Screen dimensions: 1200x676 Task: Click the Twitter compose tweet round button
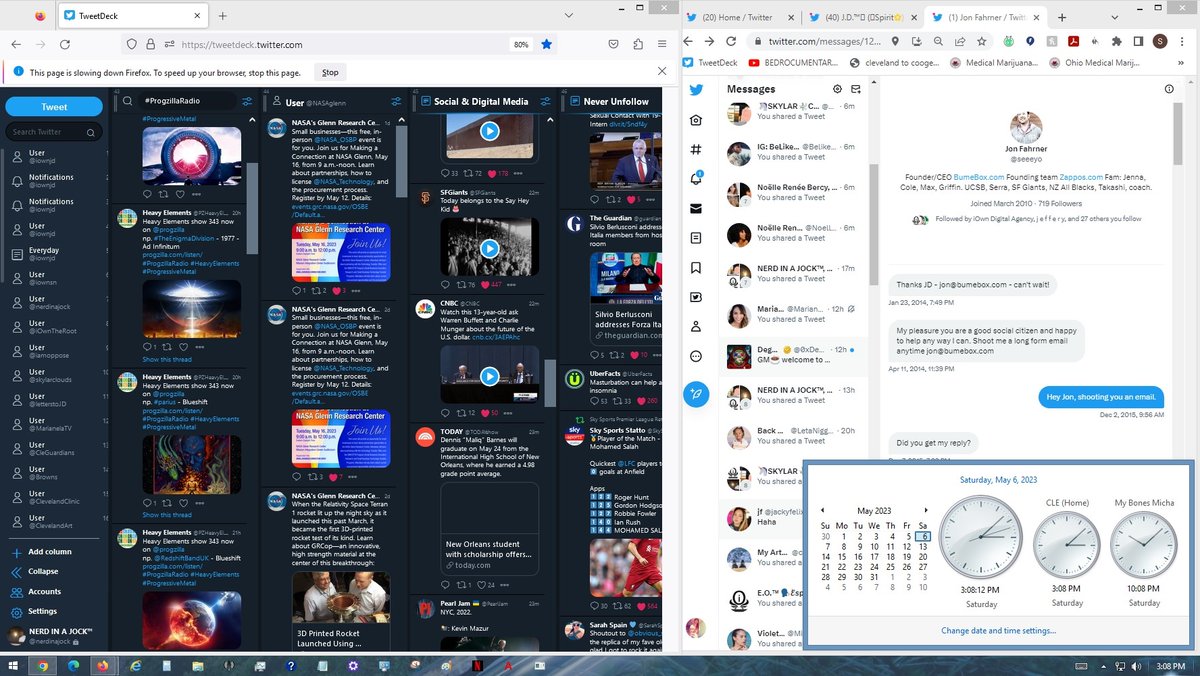696,394
